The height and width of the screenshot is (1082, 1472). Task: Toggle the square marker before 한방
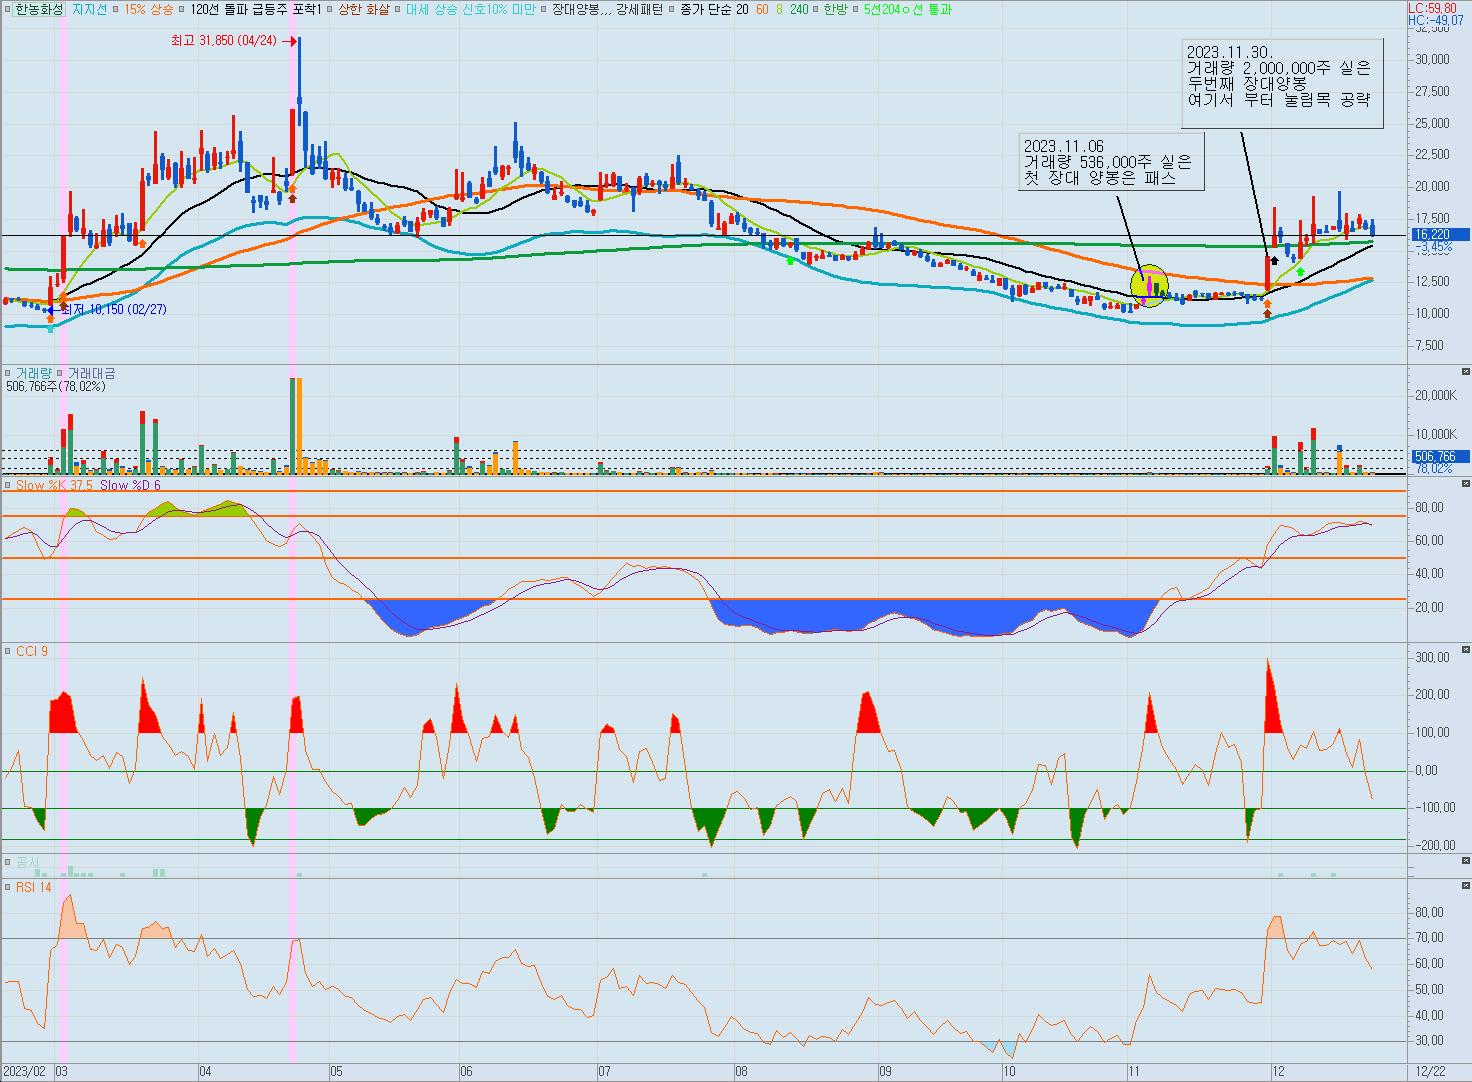point(817,9)
